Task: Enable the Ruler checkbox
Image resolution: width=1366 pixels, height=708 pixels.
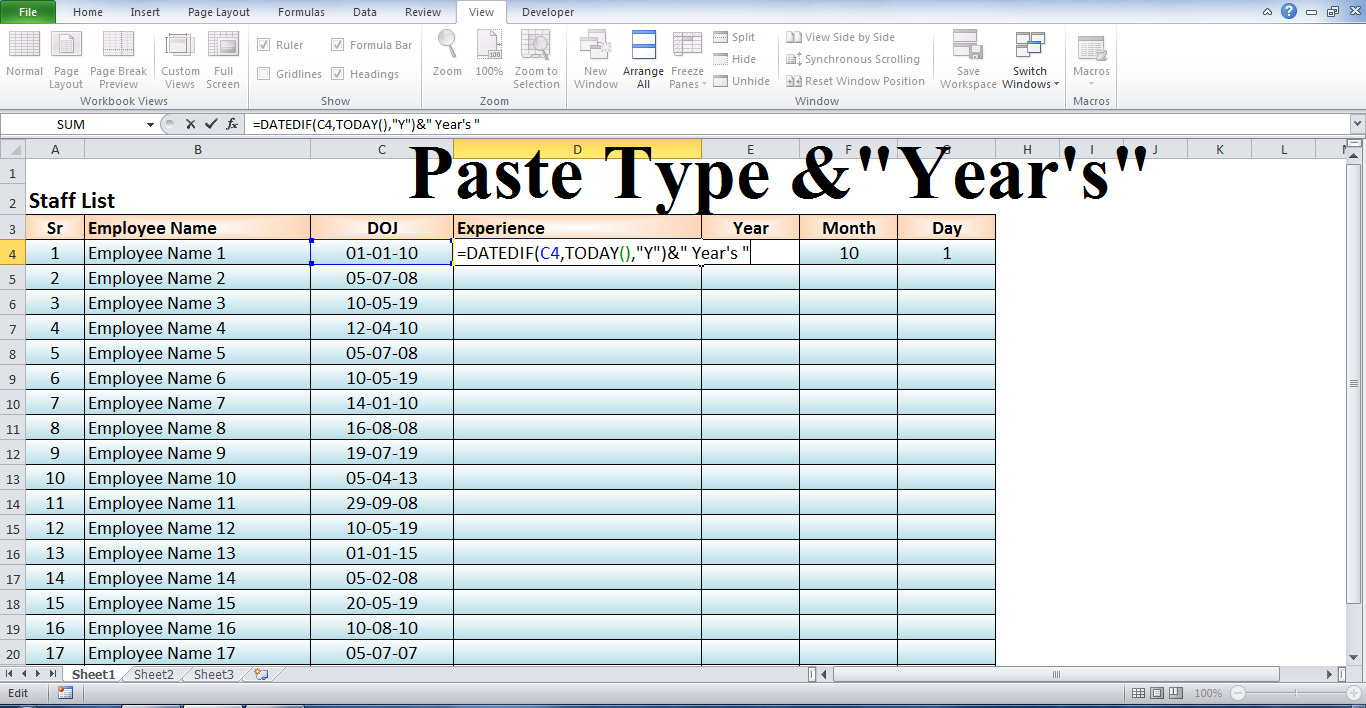Action: click(264, 45)
